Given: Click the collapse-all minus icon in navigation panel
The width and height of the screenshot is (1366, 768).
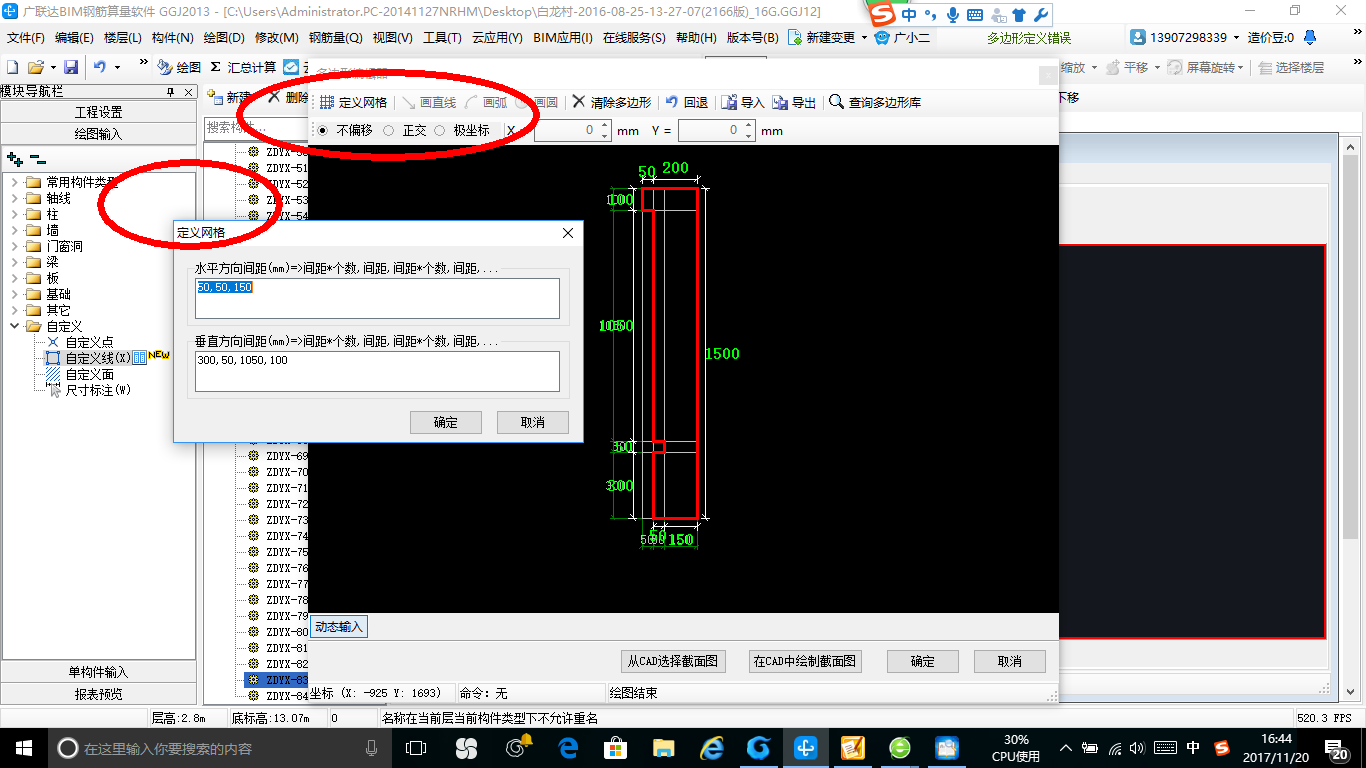Looking at the screenshot, I should (37, 158).
